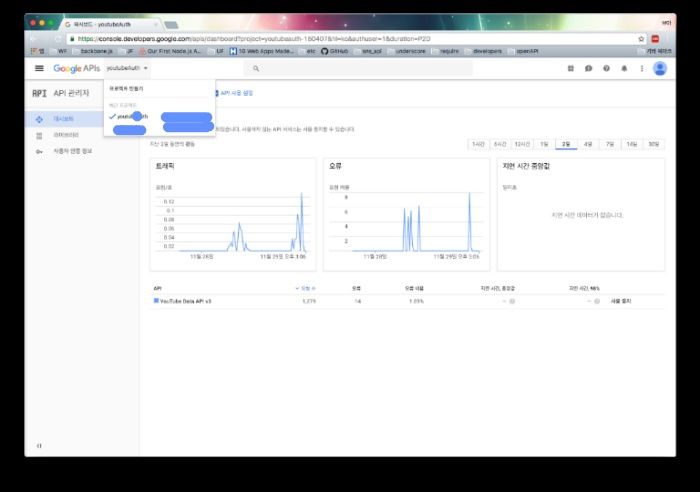This screenshot has height=492, width=700.
Task: Open the require bookmark folder
Action: pyautogui.click(x=446, y=51)
